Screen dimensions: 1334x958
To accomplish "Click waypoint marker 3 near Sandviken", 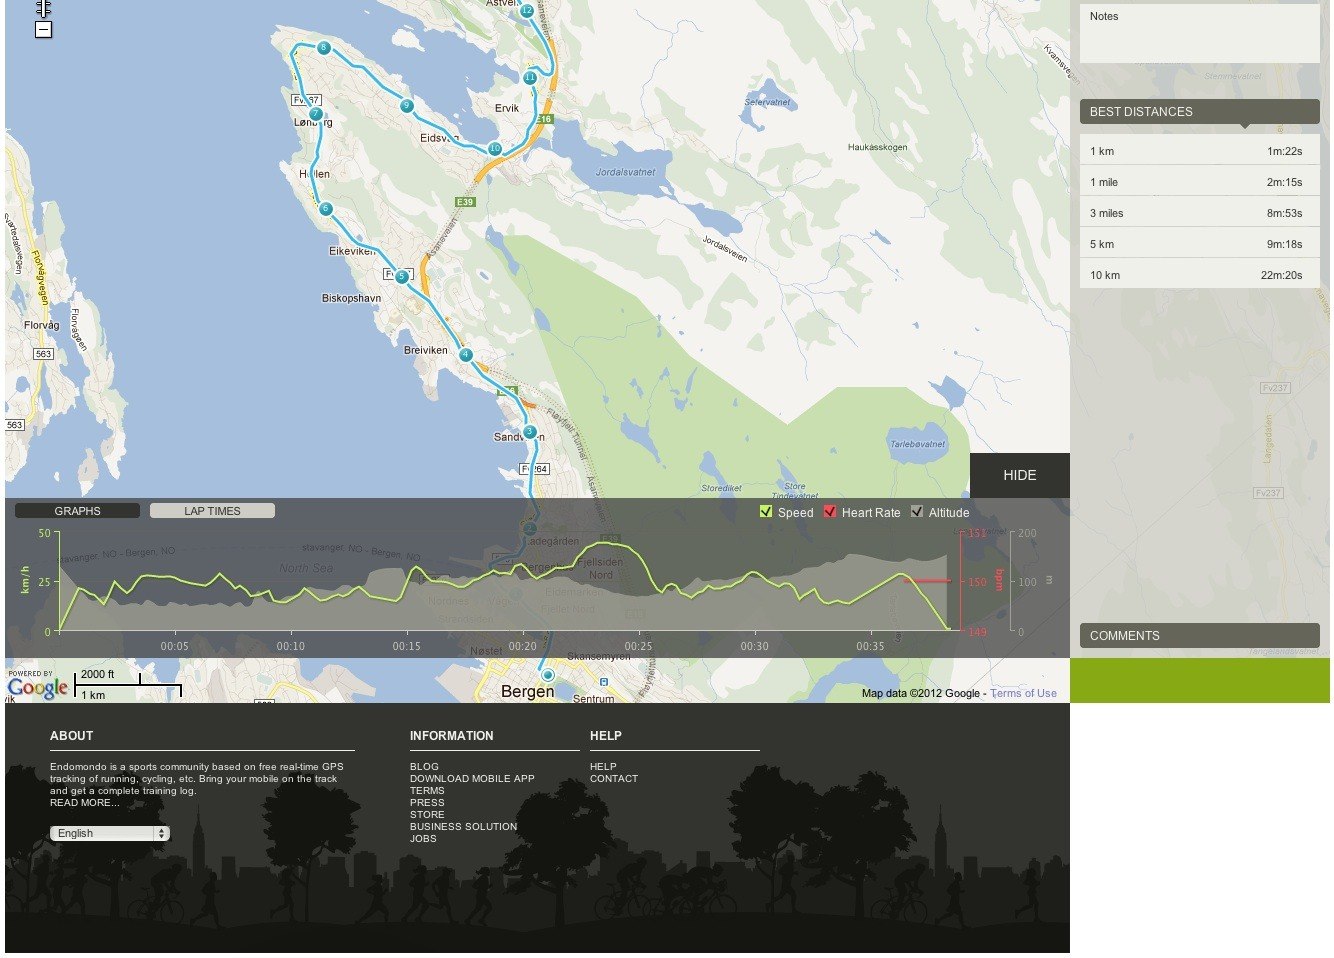I will coord(528,430).
